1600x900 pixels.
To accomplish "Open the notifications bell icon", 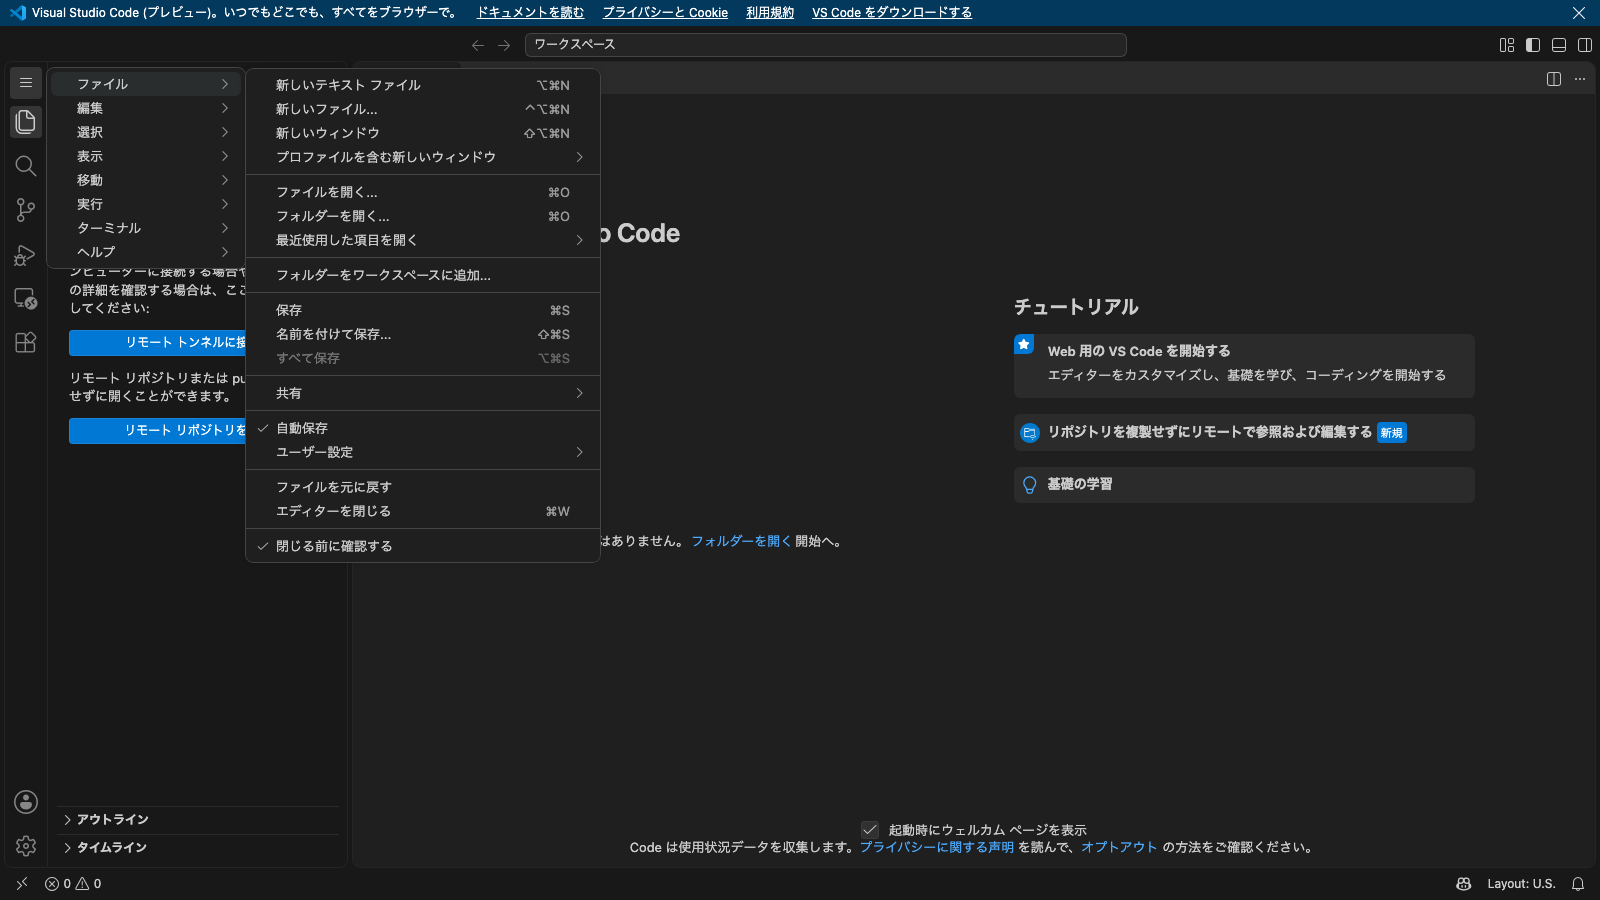I will [1578, 884].
